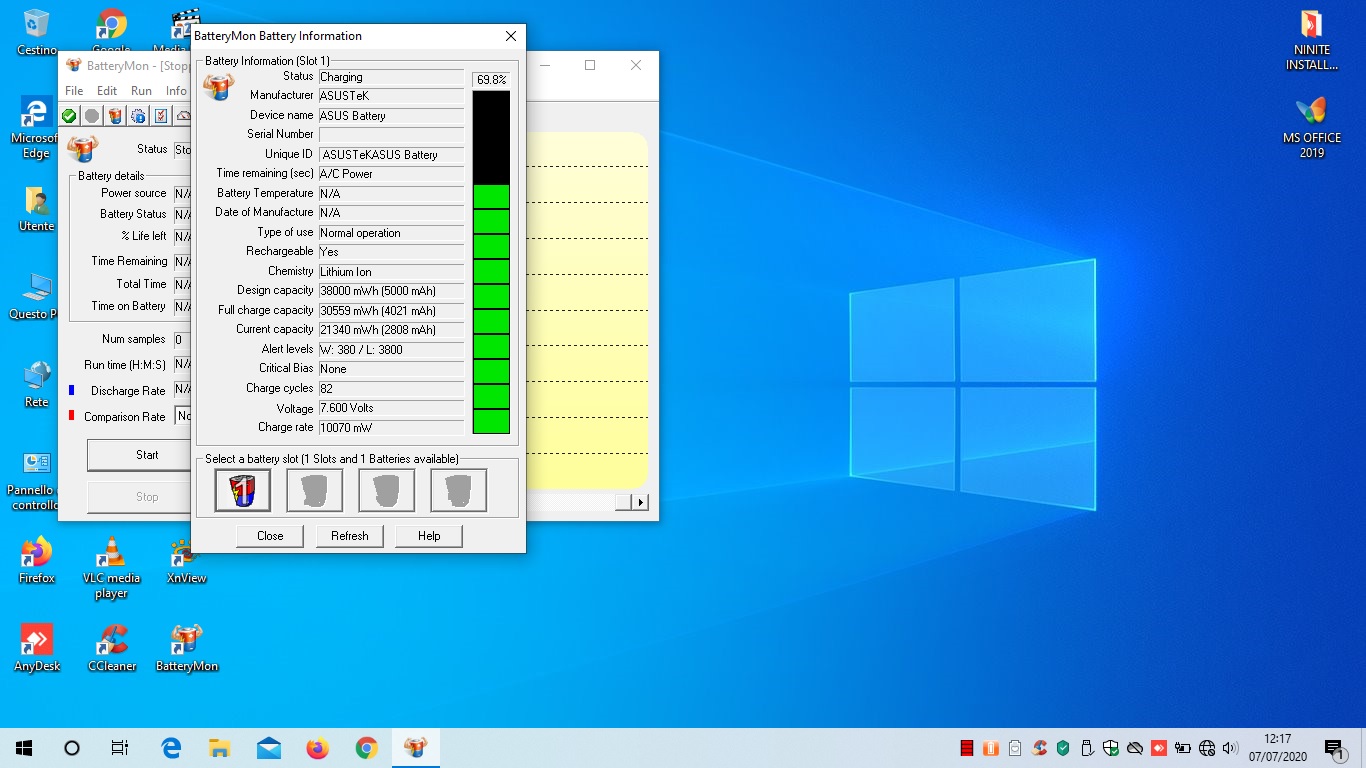Click the network globe tray icon

pos(1207,748)
